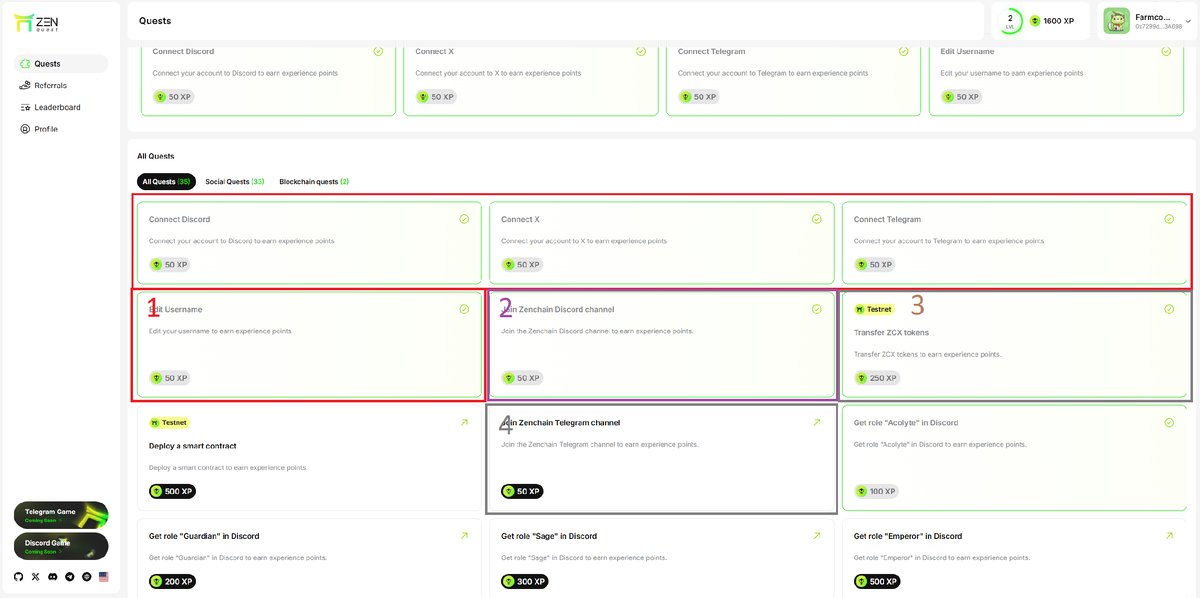Open the X social icon in sidebar footer

(x=36, y=577)
